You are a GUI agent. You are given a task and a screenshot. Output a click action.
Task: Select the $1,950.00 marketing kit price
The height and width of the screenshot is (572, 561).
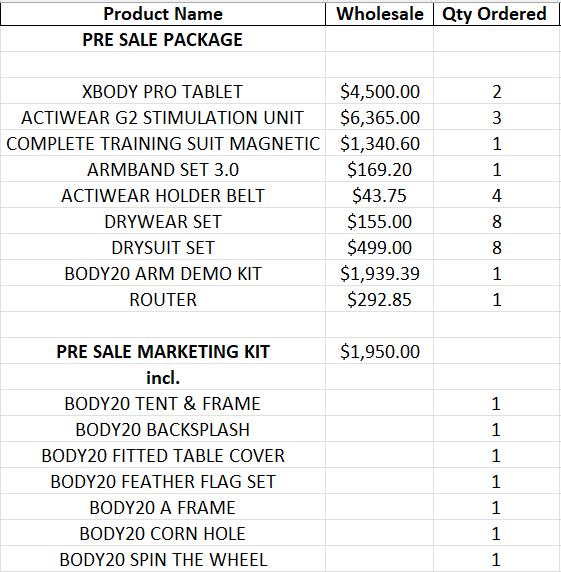[379, 351]
